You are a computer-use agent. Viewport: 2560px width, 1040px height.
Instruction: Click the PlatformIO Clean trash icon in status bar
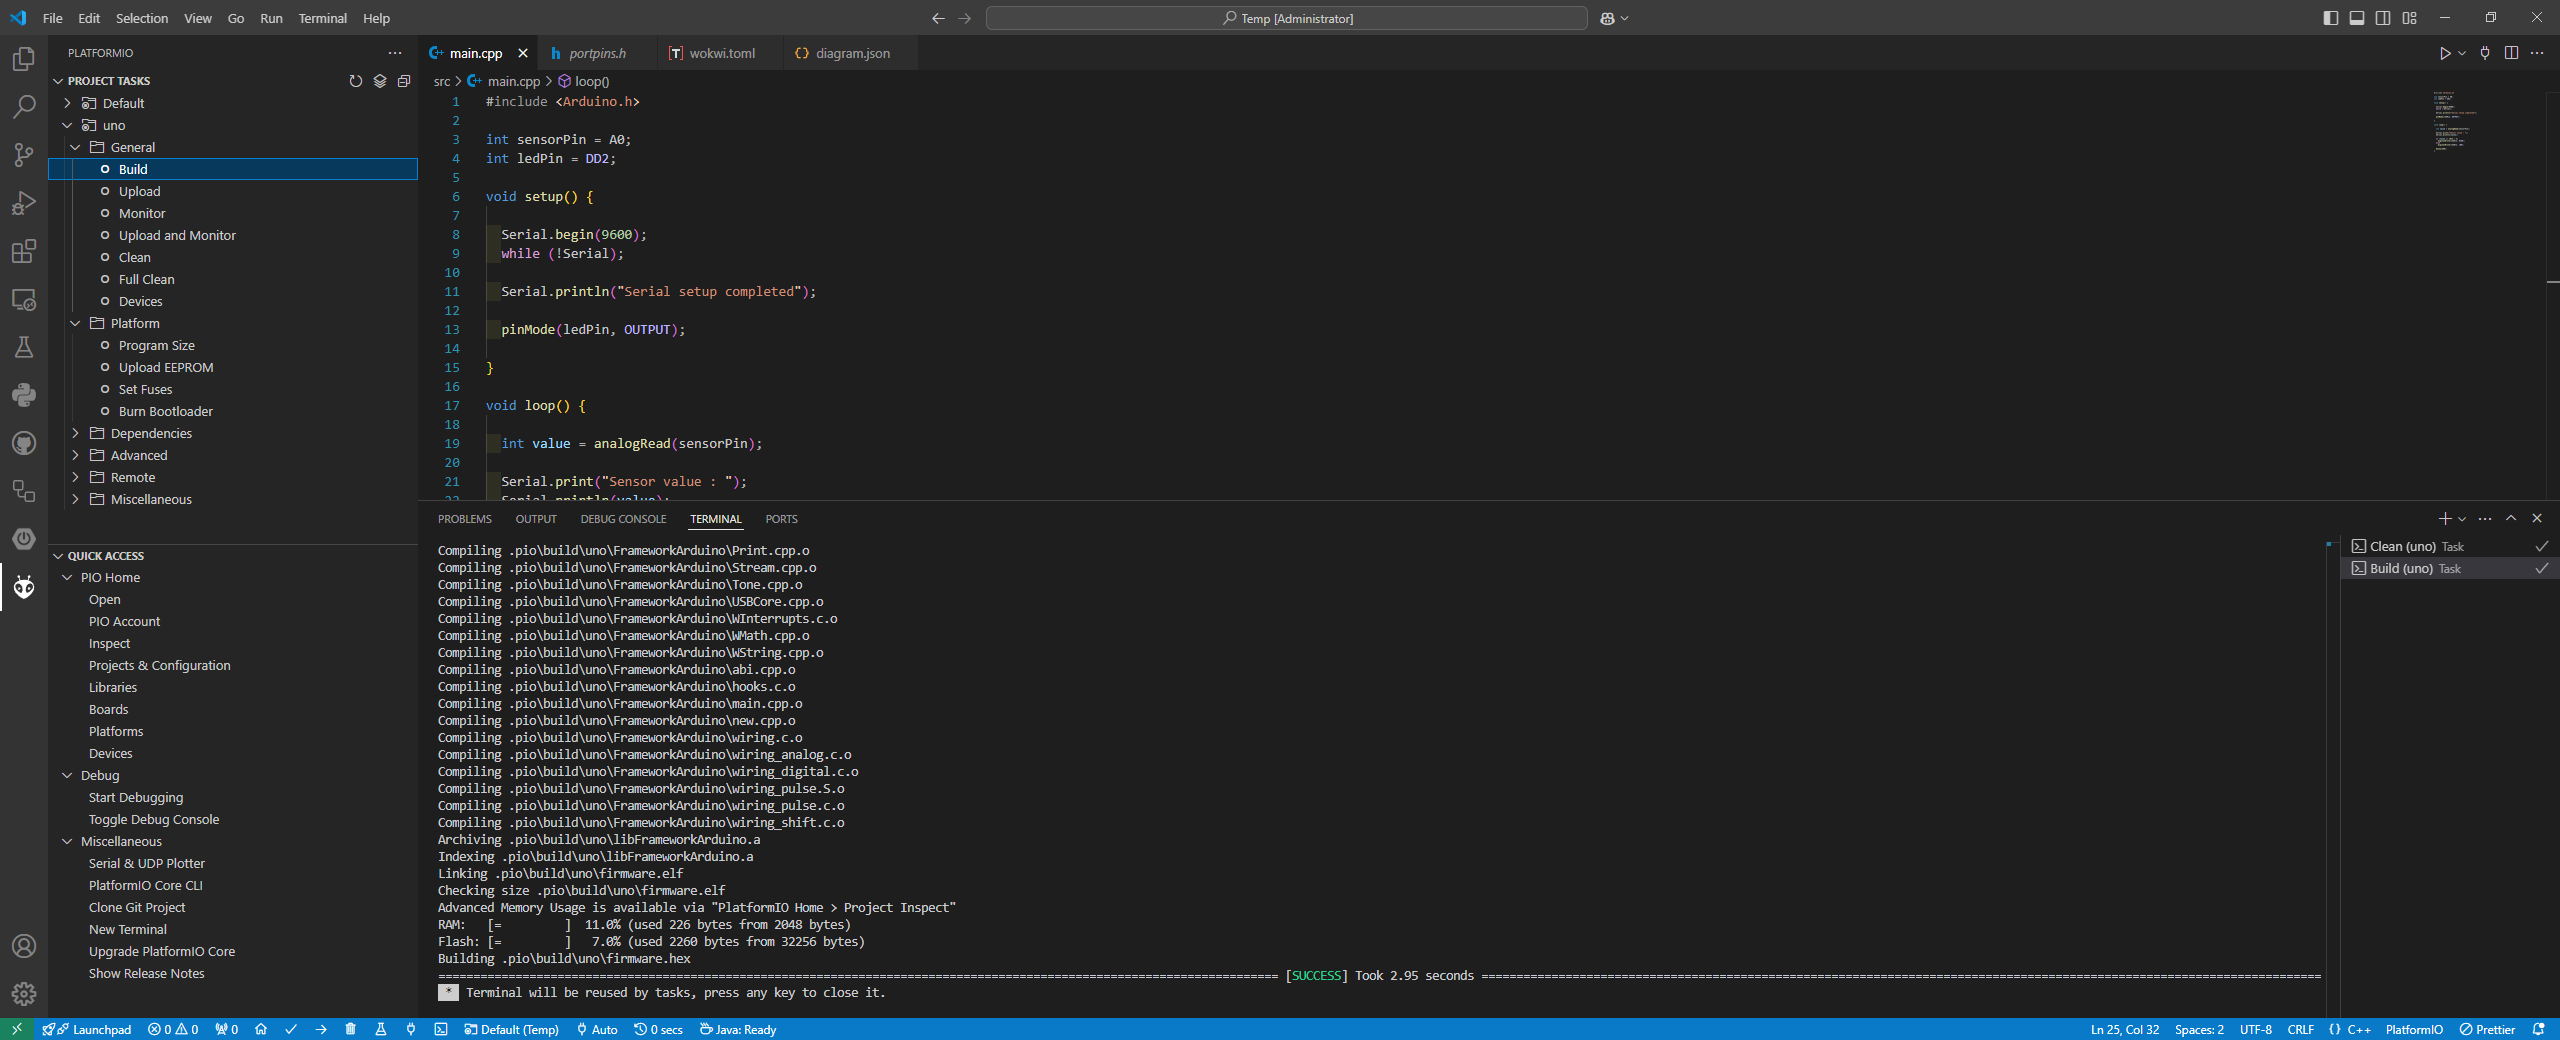pyautogui.click(x=350, y=1029)
